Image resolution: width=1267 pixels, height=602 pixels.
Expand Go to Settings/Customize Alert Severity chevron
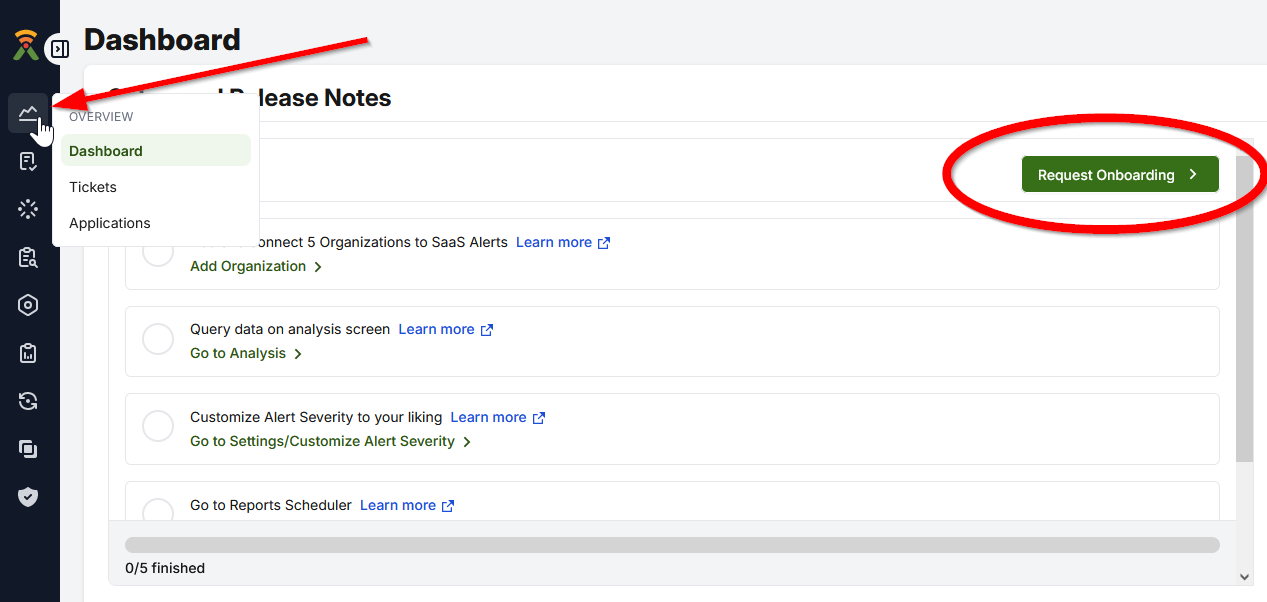point(467,441)
